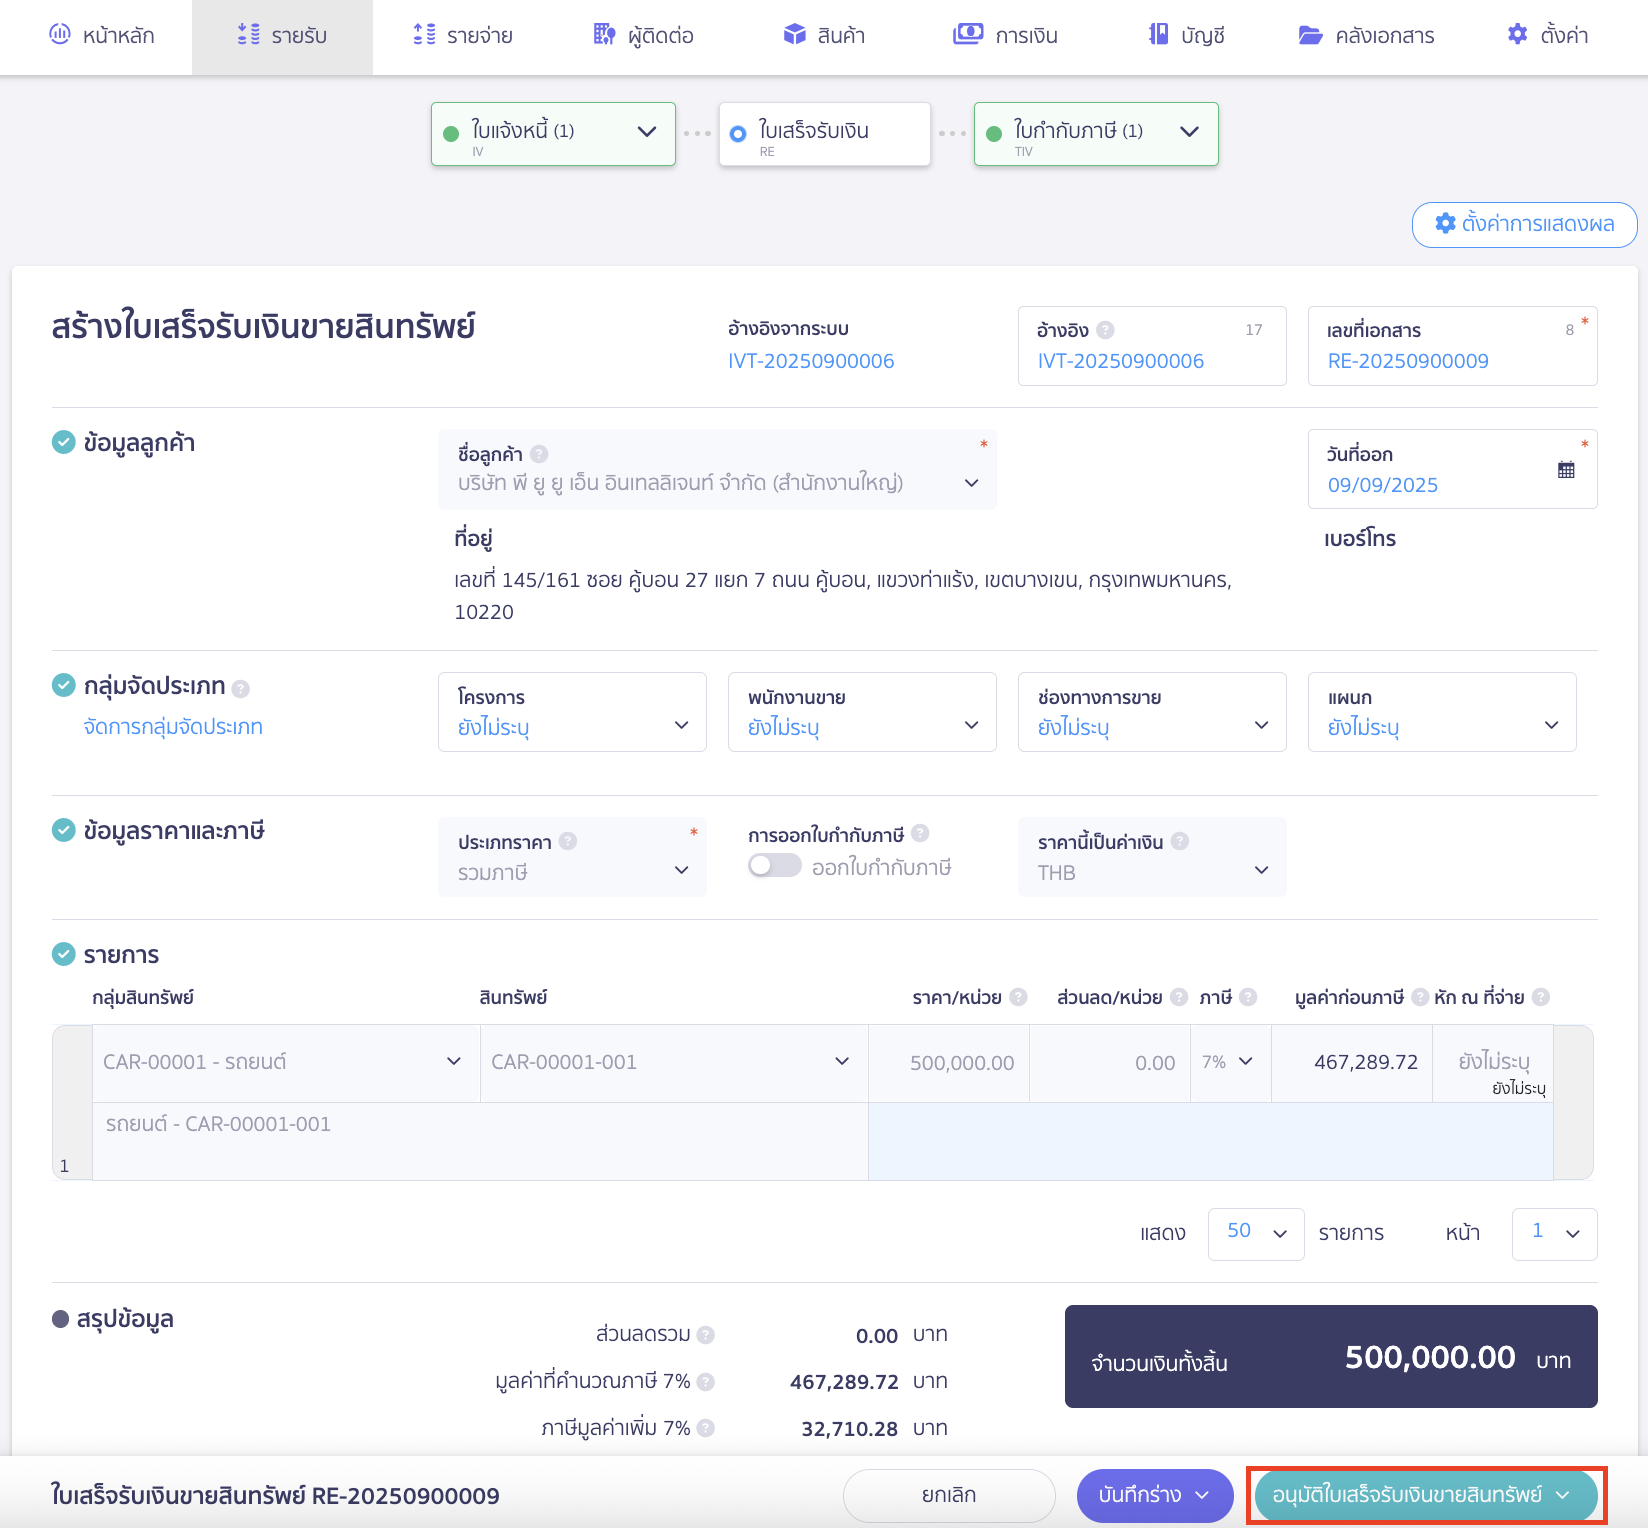Click the ยังไม่ระบุ withholding tax cell
The width and height of the screenshot is (1648, 1528).
coord(1493,1063)
